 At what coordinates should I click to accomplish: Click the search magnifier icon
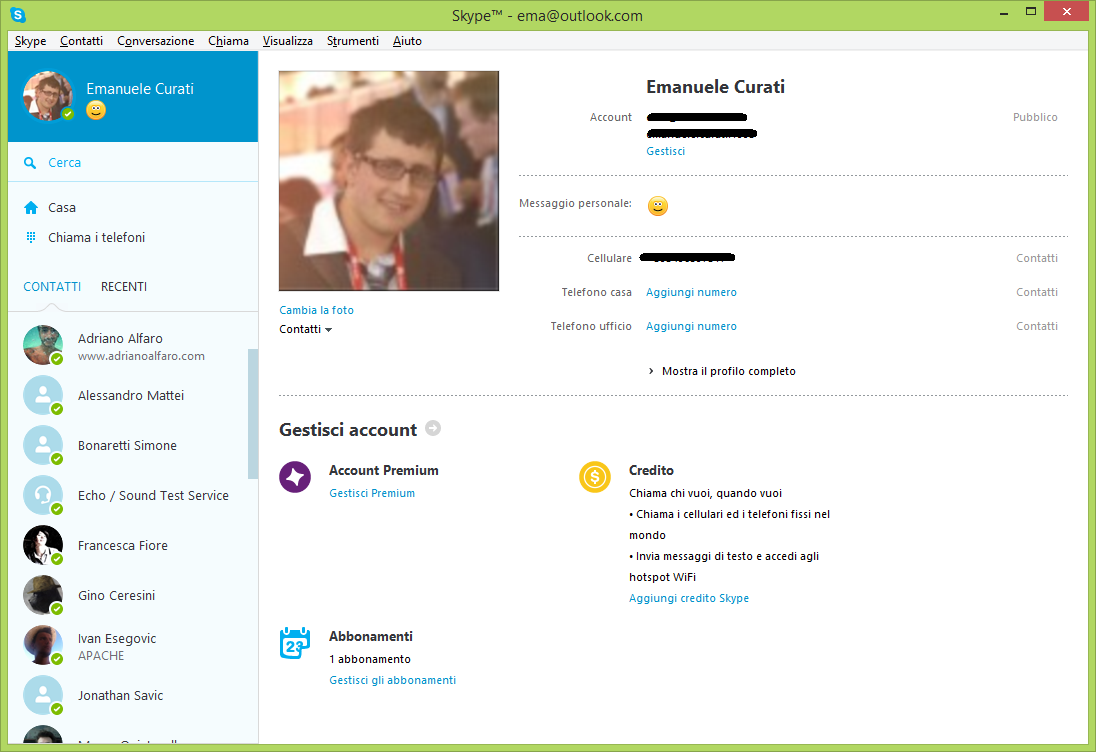point(30,163)
